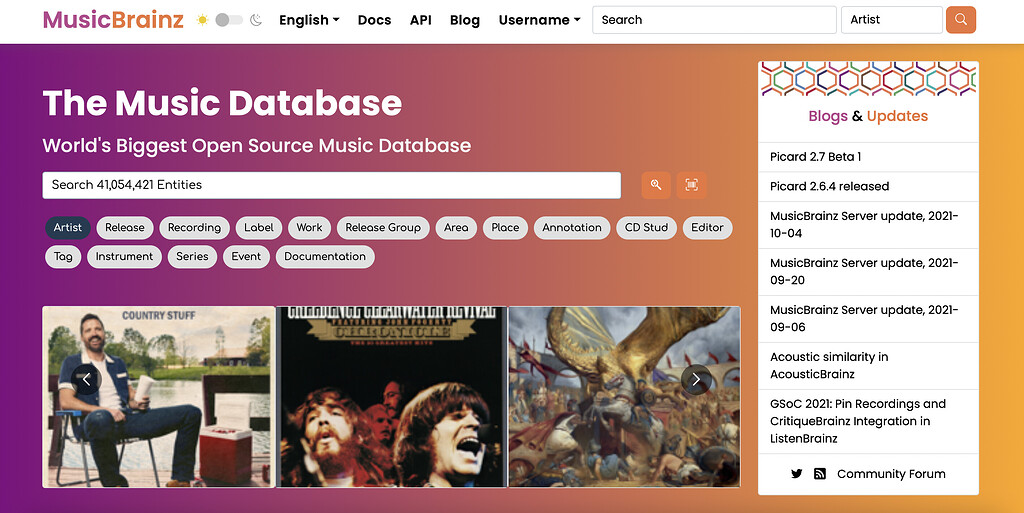Viewport: 1024px width, 513px height.
Task: Open the Creedence Clearwater Revival Chronicle cover
Action: pyautogui.click(x=392, y=397)
